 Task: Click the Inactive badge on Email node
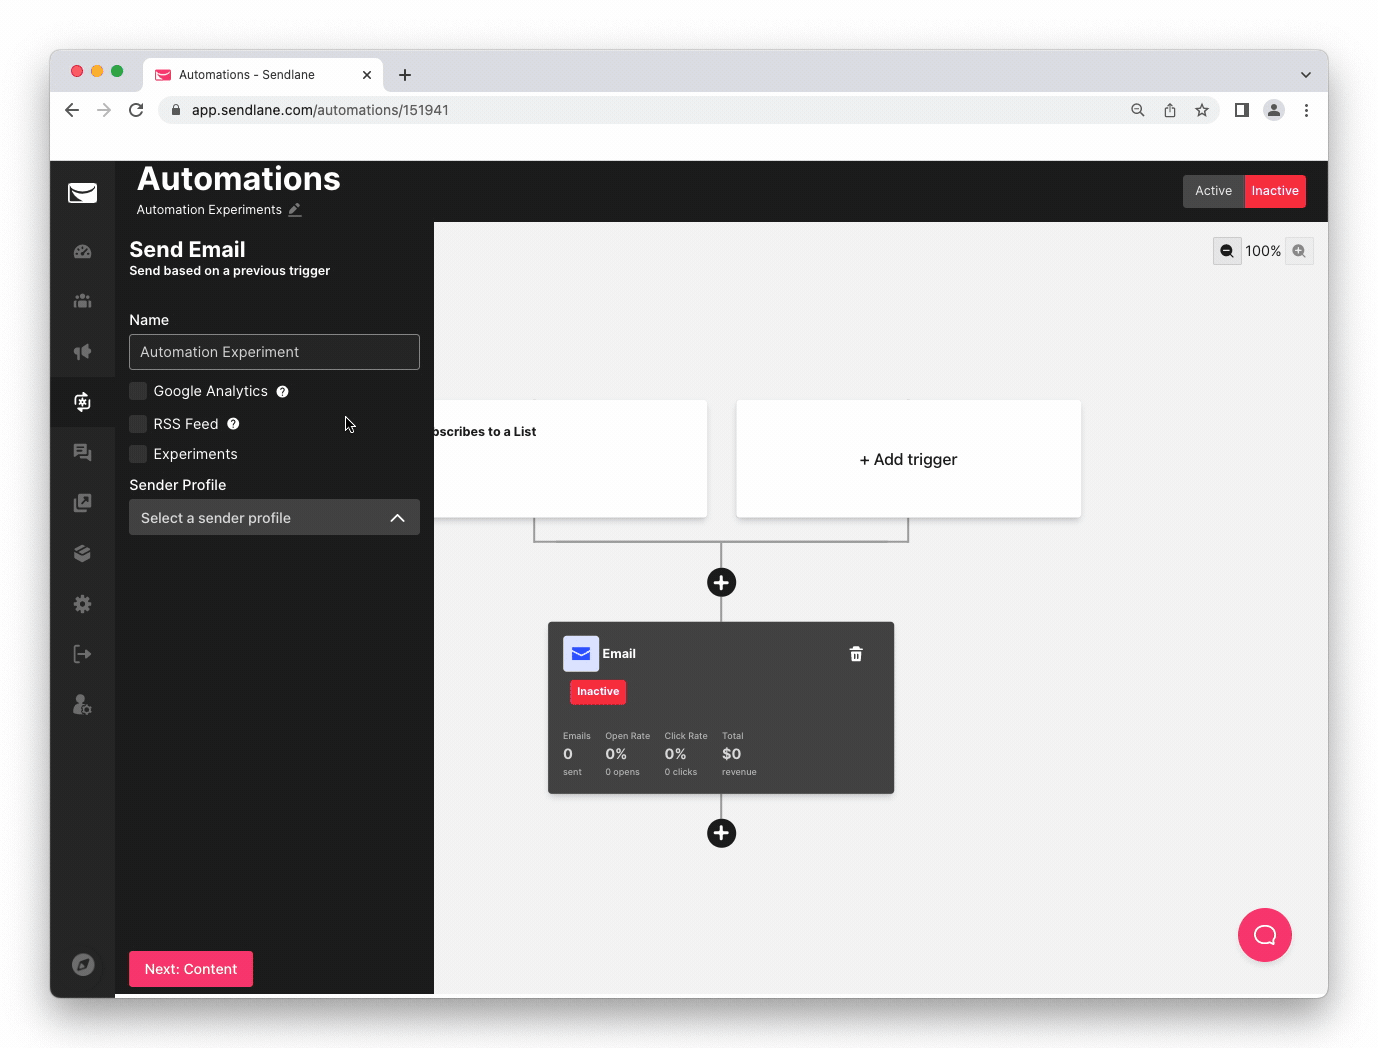tap(598, 692)
